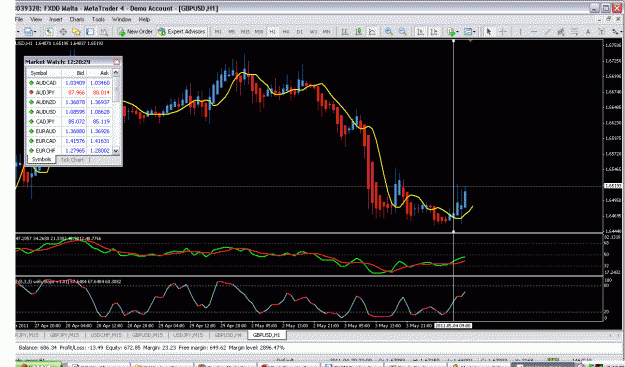Select the bar chart icon
The width and height of the screenshot is (625, 367).
coord(344,31)
